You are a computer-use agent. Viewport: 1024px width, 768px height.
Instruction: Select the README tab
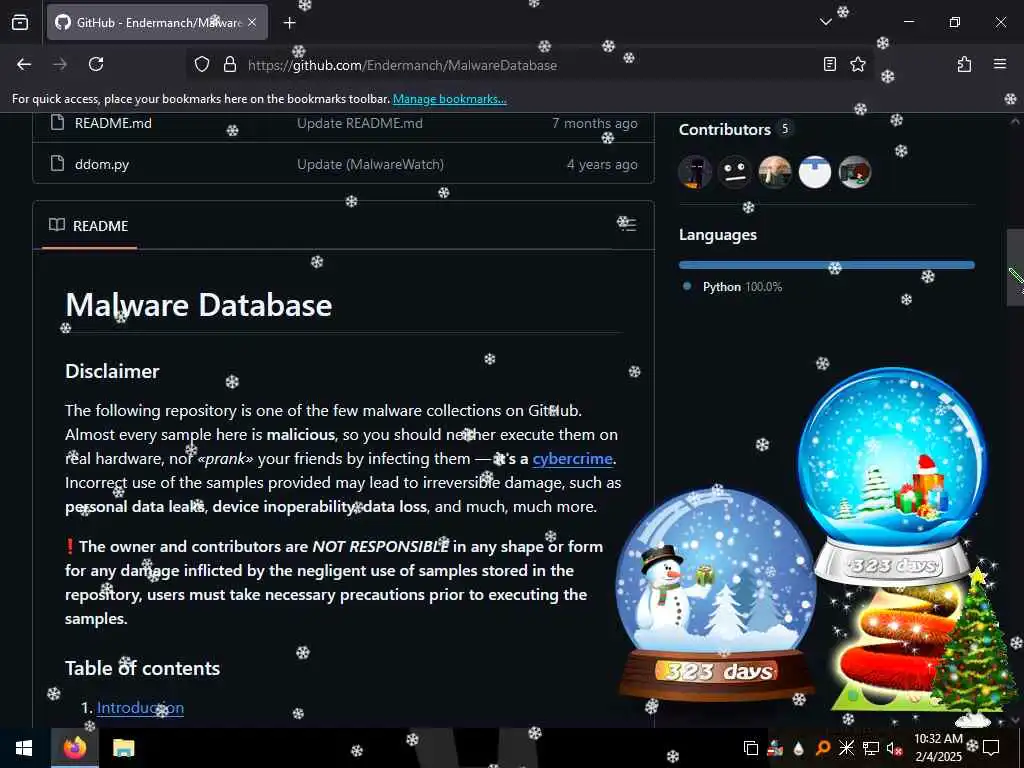89,226
